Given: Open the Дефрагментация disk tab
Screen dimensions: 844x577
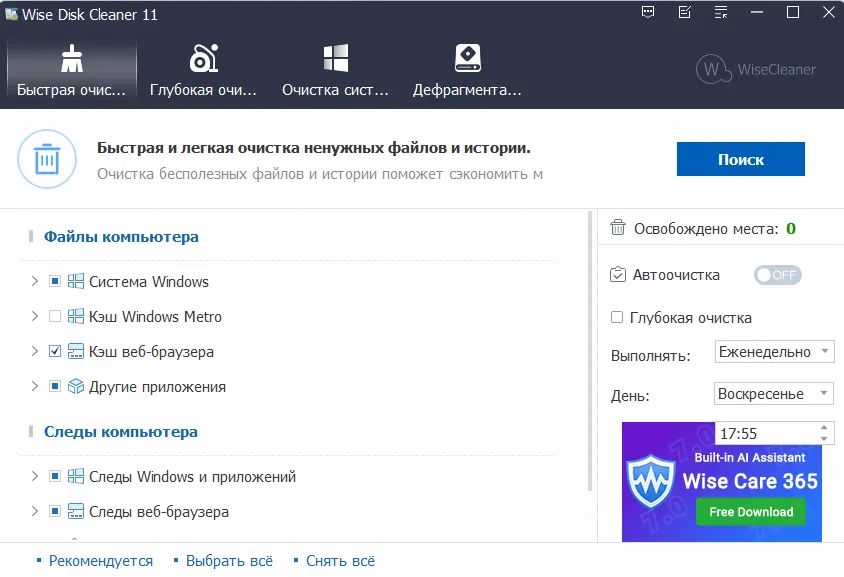Looking at the screenshot, I should 467,69.
